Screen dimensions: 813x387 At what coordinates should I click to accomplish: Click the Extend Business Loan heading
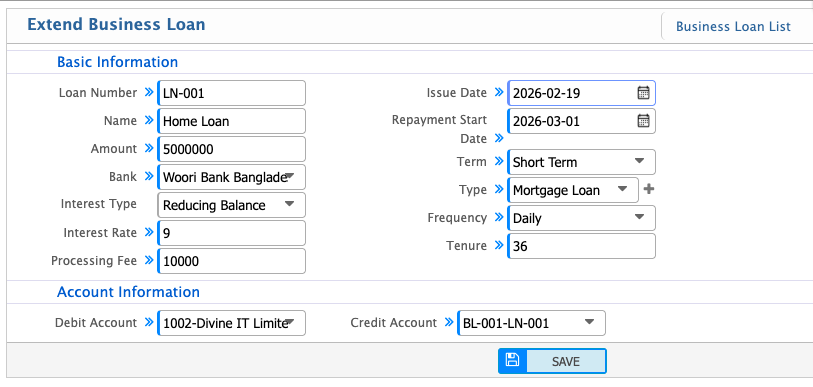pyautogui.click(x=116, y=24)
